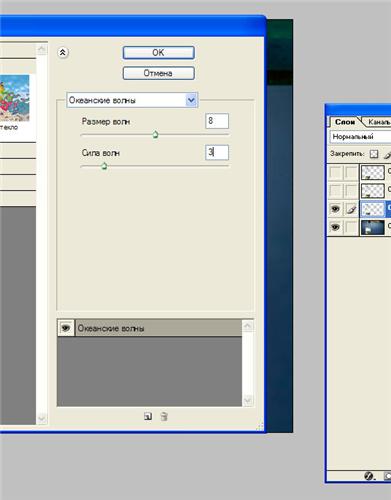Click the Сила волн label
This screenshot has height=500, width=391.
pyautogui.click(x=101, y=153)
